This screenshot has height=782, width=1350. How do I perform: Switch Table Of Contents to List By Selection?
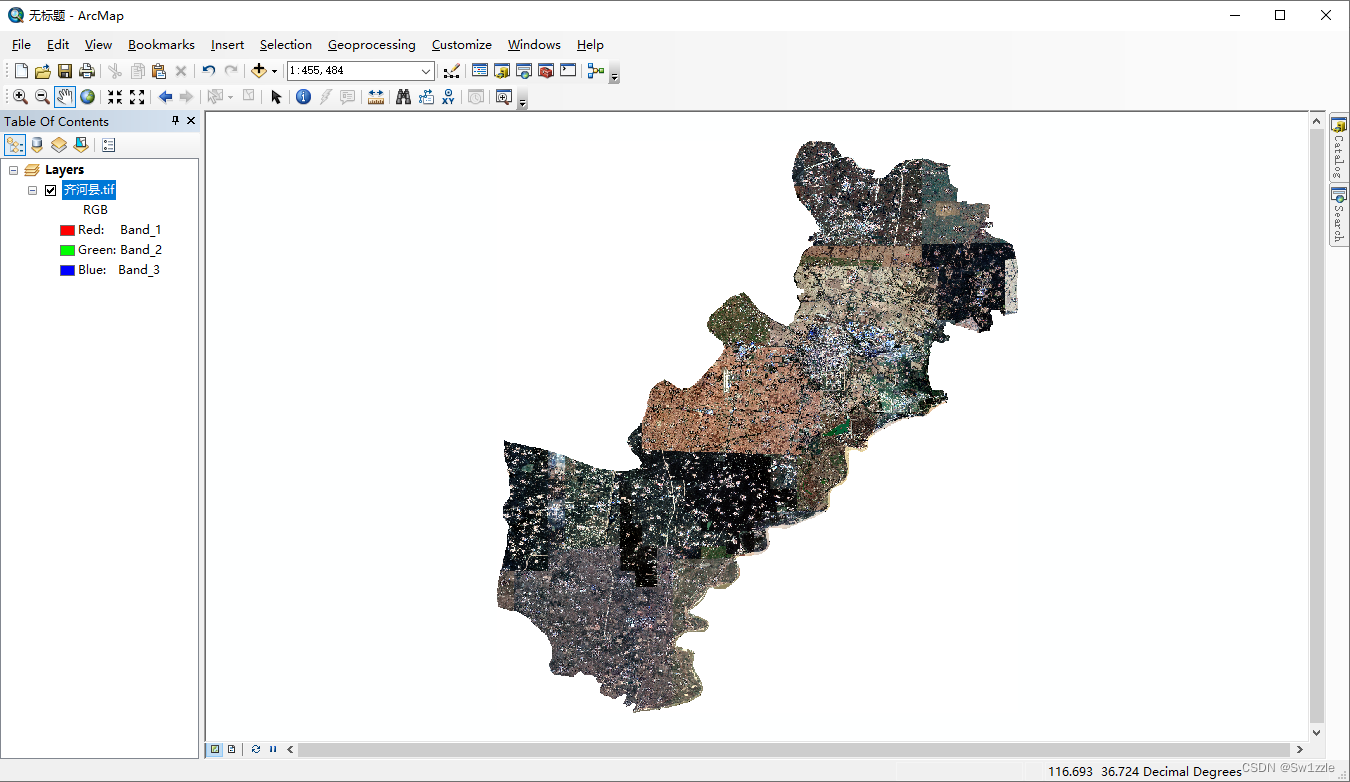tap(81, 144)
